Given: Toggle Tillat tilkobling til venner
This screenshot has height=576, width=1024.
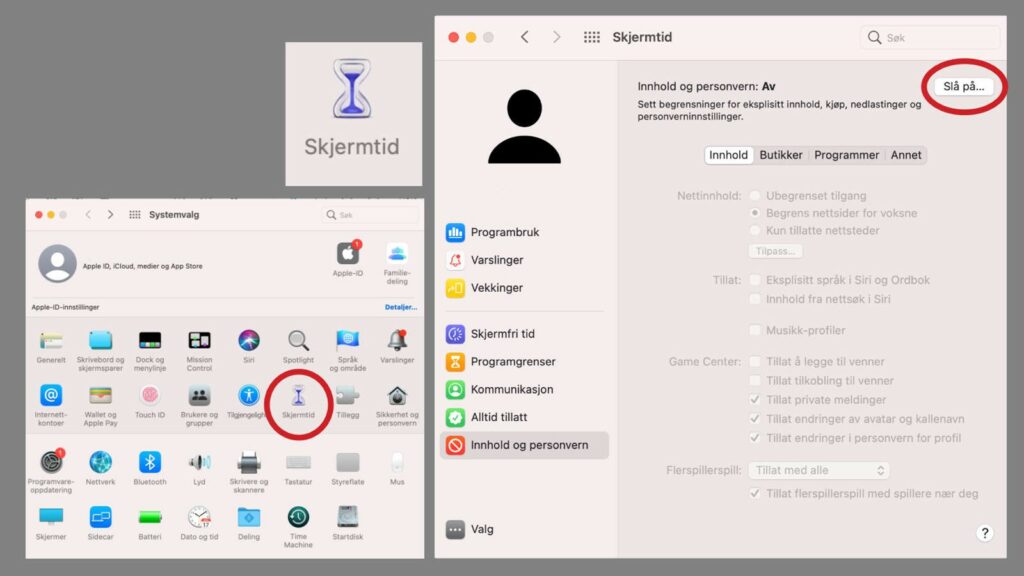Looking at the screenshot, I should (755, 381).
